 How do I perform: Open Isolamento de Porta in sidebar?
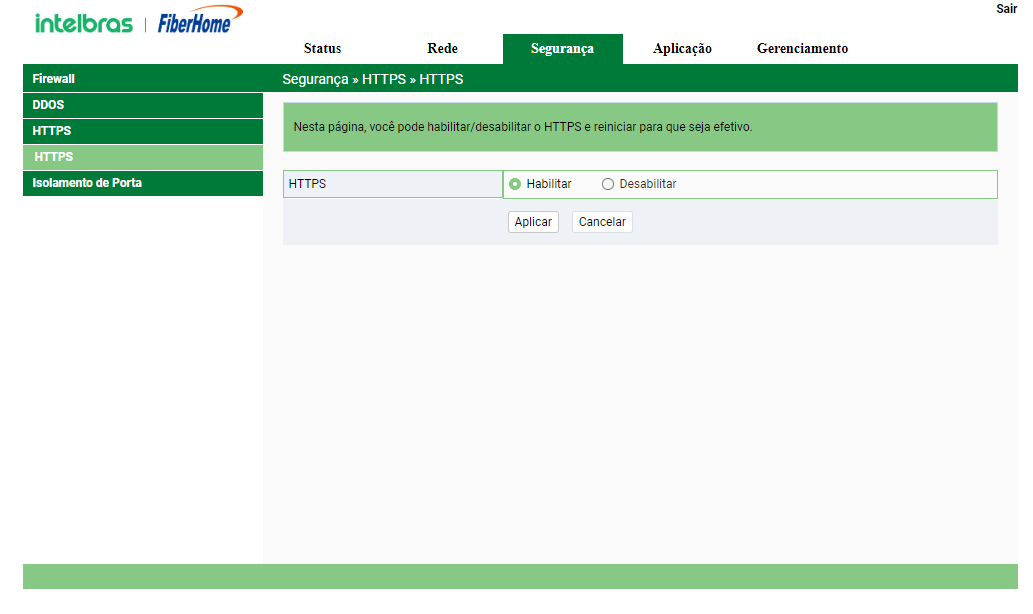(143, 183)
